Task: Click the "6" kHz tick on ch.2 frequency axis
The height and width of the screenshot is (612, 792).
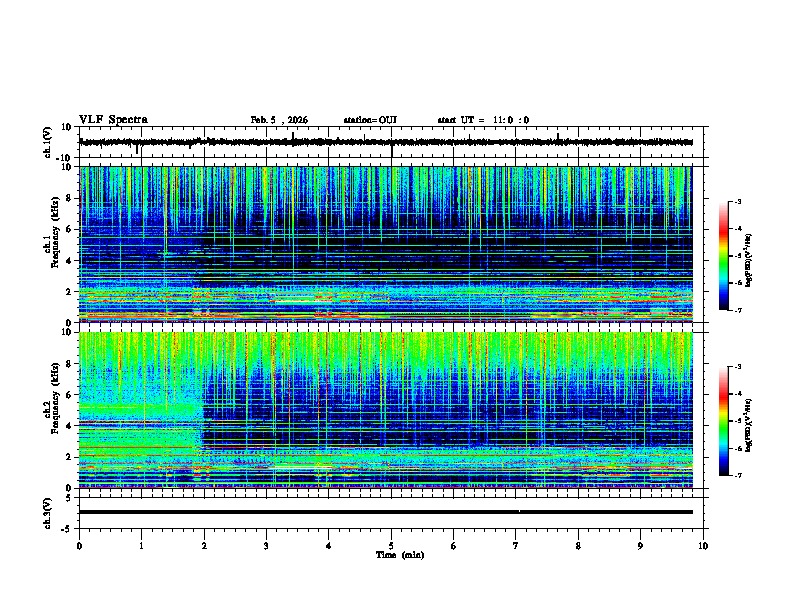Action: coord(69,395)
